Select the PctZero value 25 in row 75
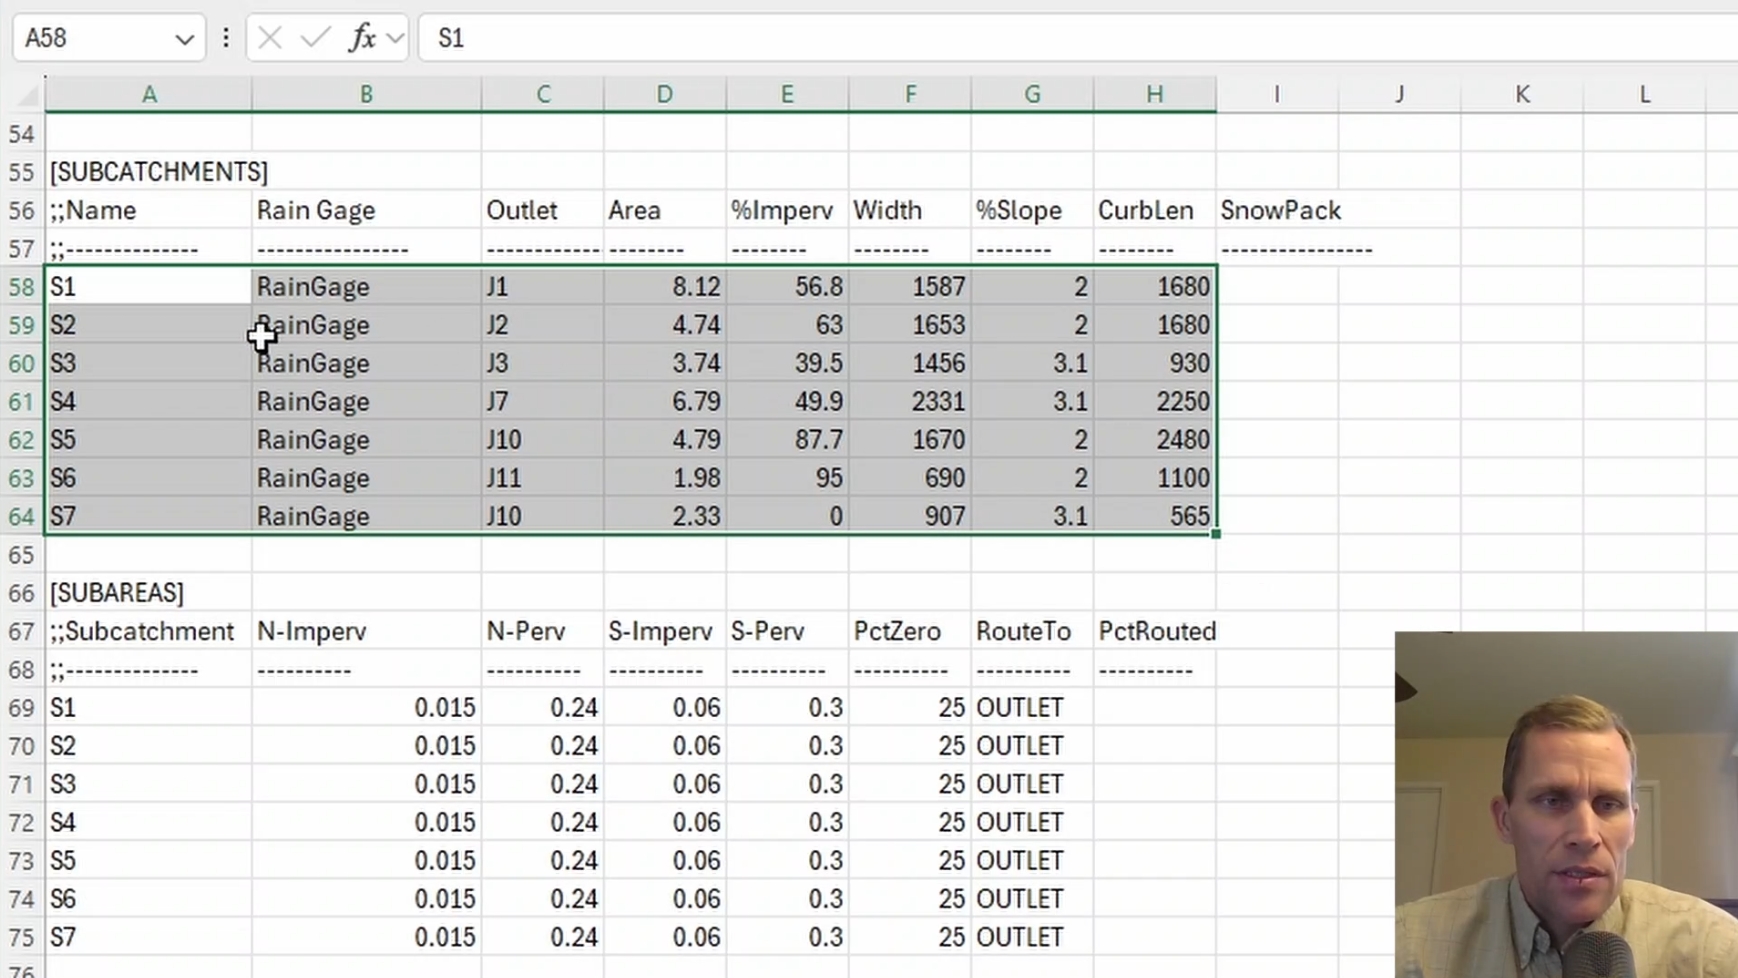The image size is (1738, 978). pos(910,938)
